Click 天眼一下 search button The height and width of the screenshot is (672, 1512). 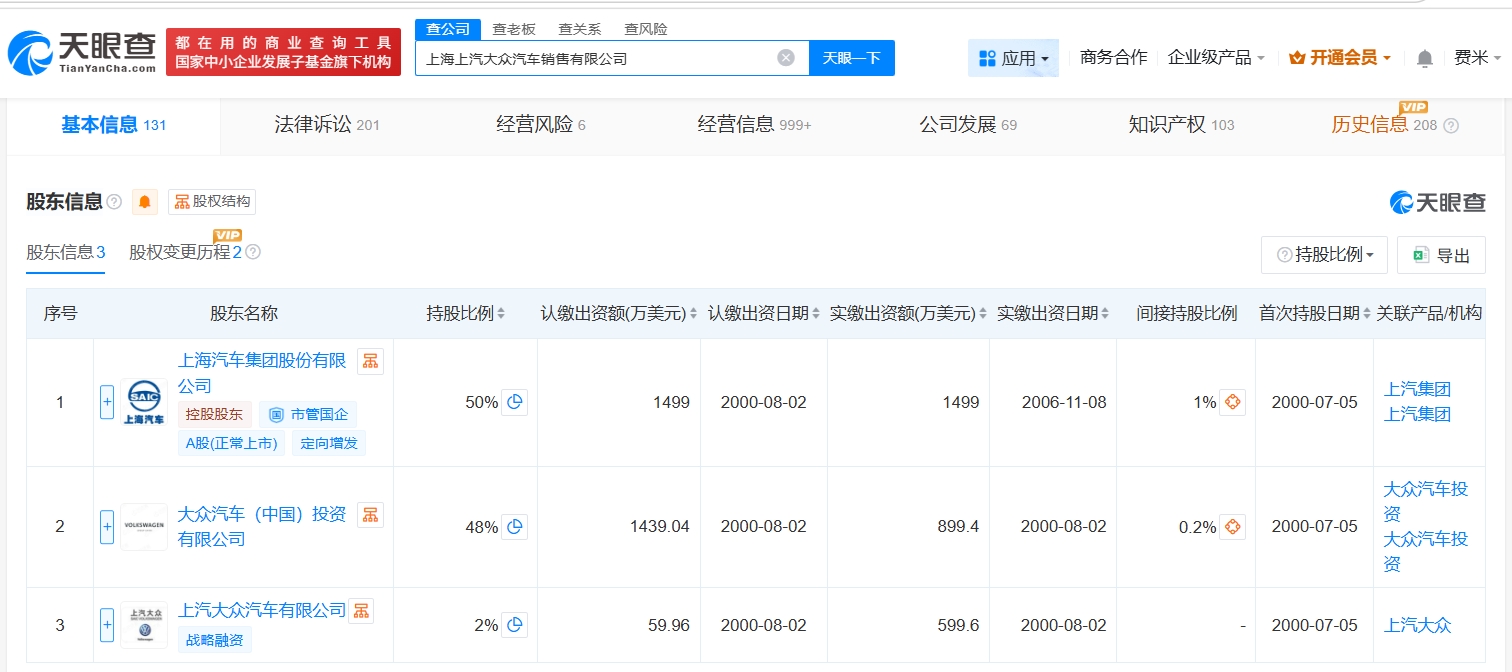(852, 58)
